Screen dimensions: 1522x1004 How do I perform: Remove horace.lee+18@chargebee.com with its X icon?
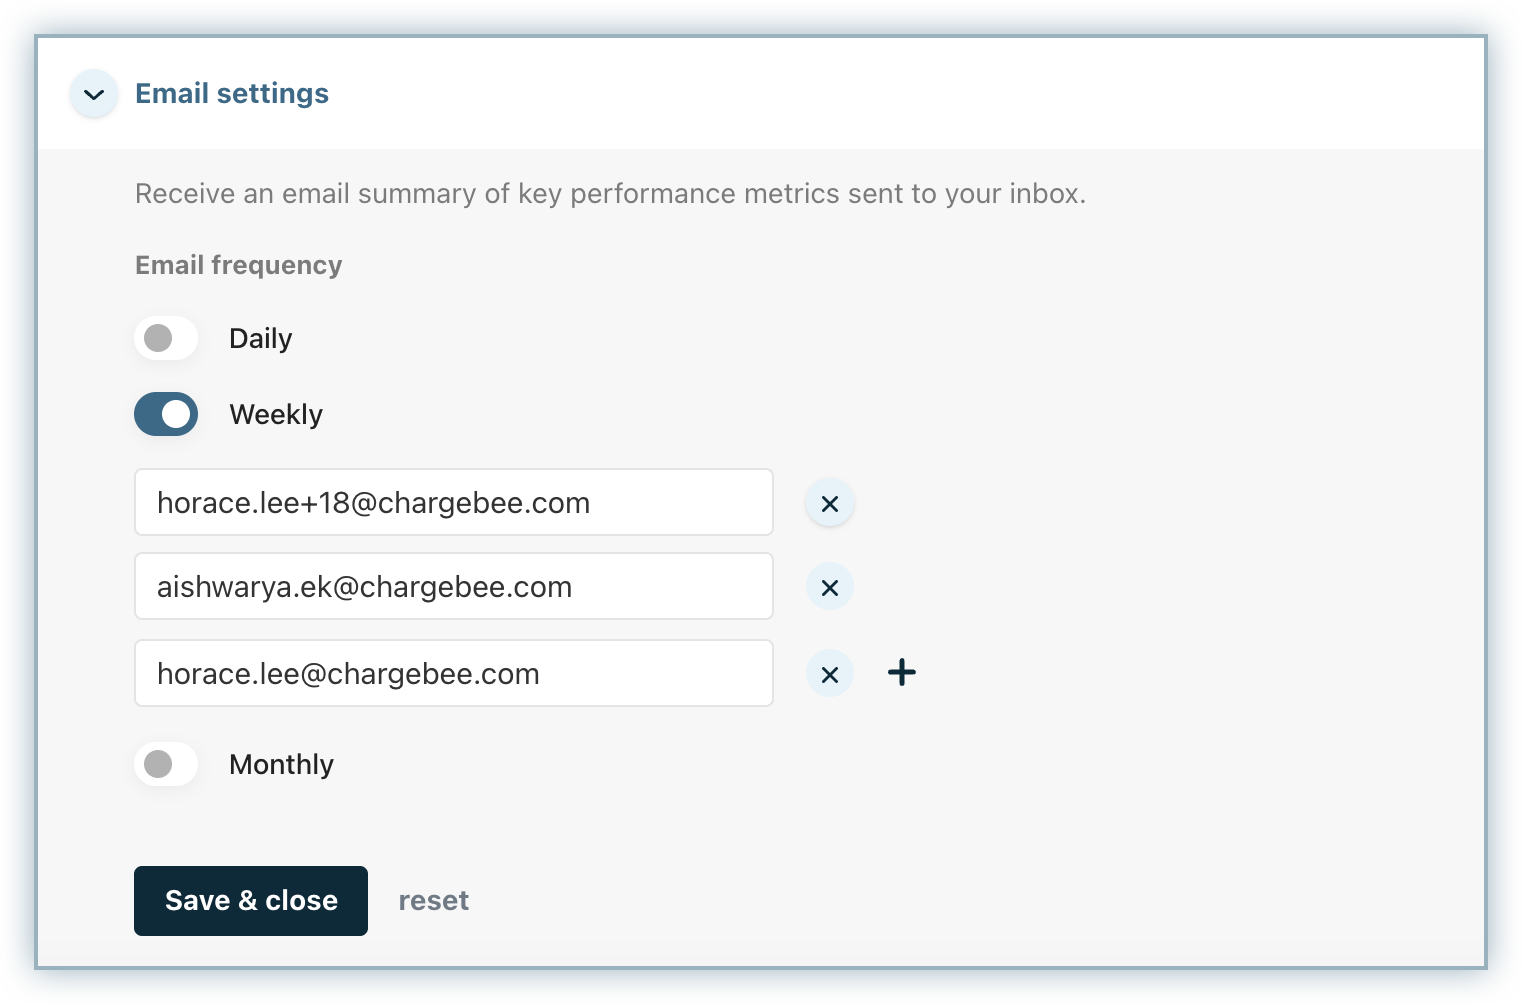coord(829,504)
